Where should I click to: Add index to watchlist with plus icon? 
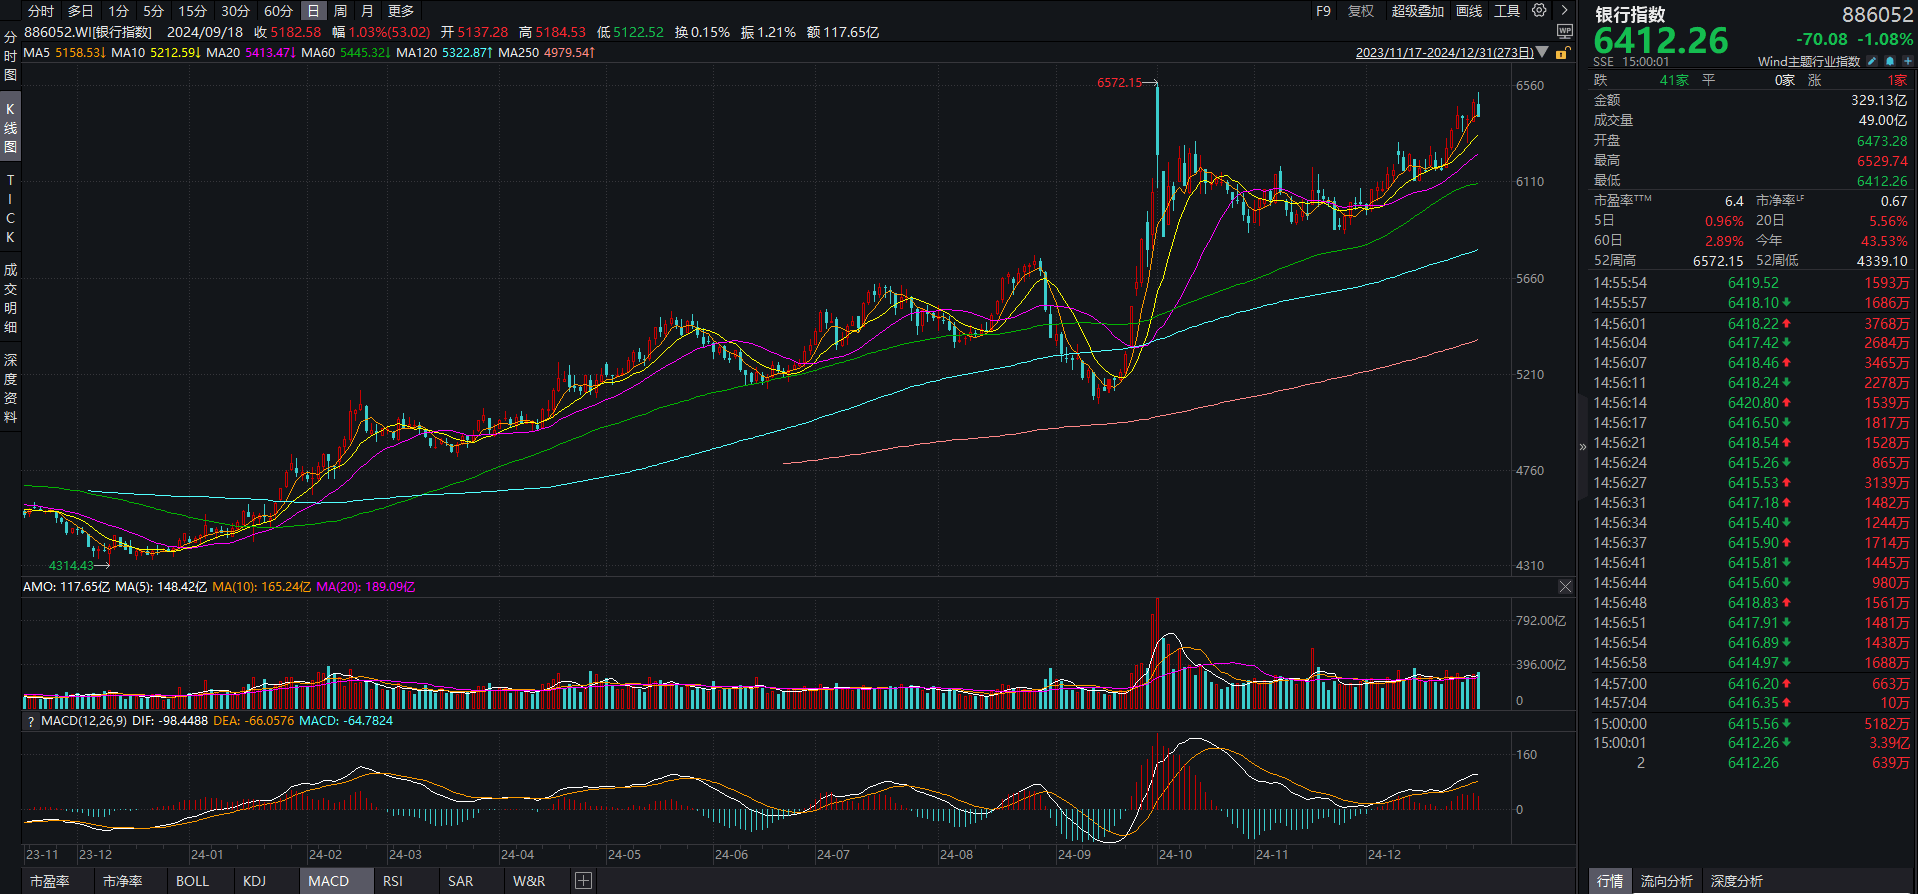point(1907,61)
